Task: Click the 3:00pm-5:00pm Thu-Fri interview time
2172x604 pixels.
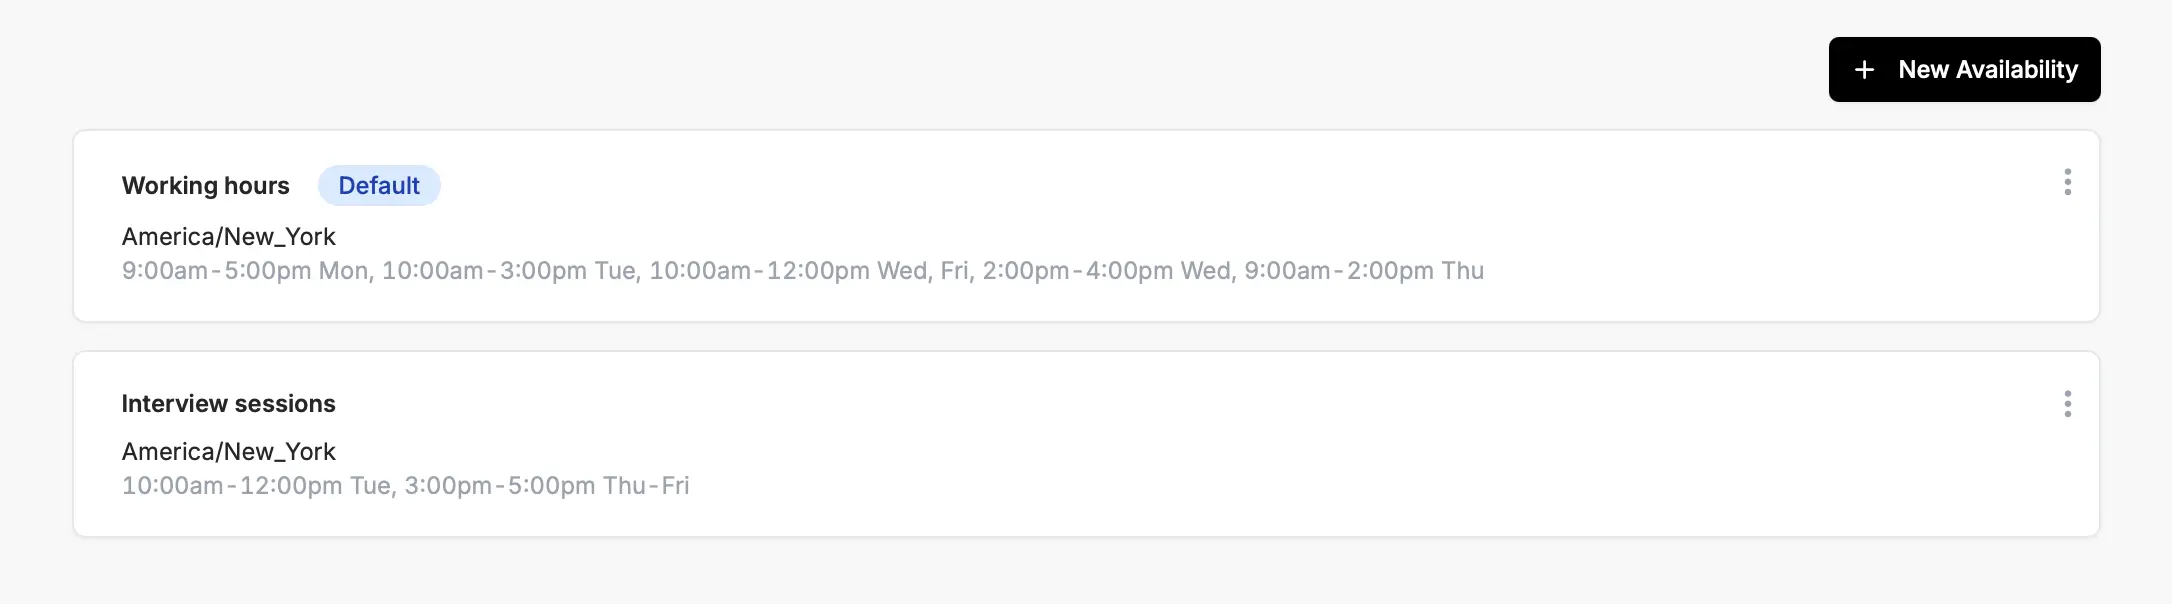Action: point(547,486)
